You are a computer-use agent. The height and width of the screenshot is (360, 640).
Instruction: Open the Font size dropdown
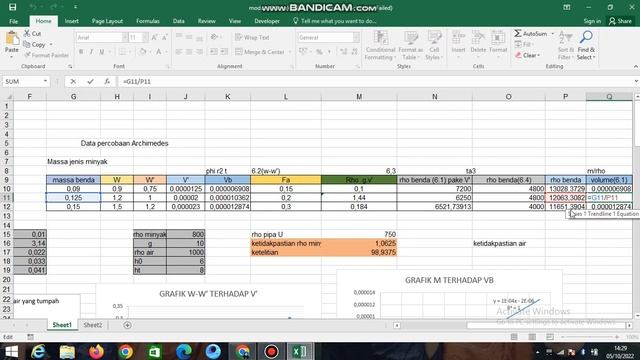point(145,38)
